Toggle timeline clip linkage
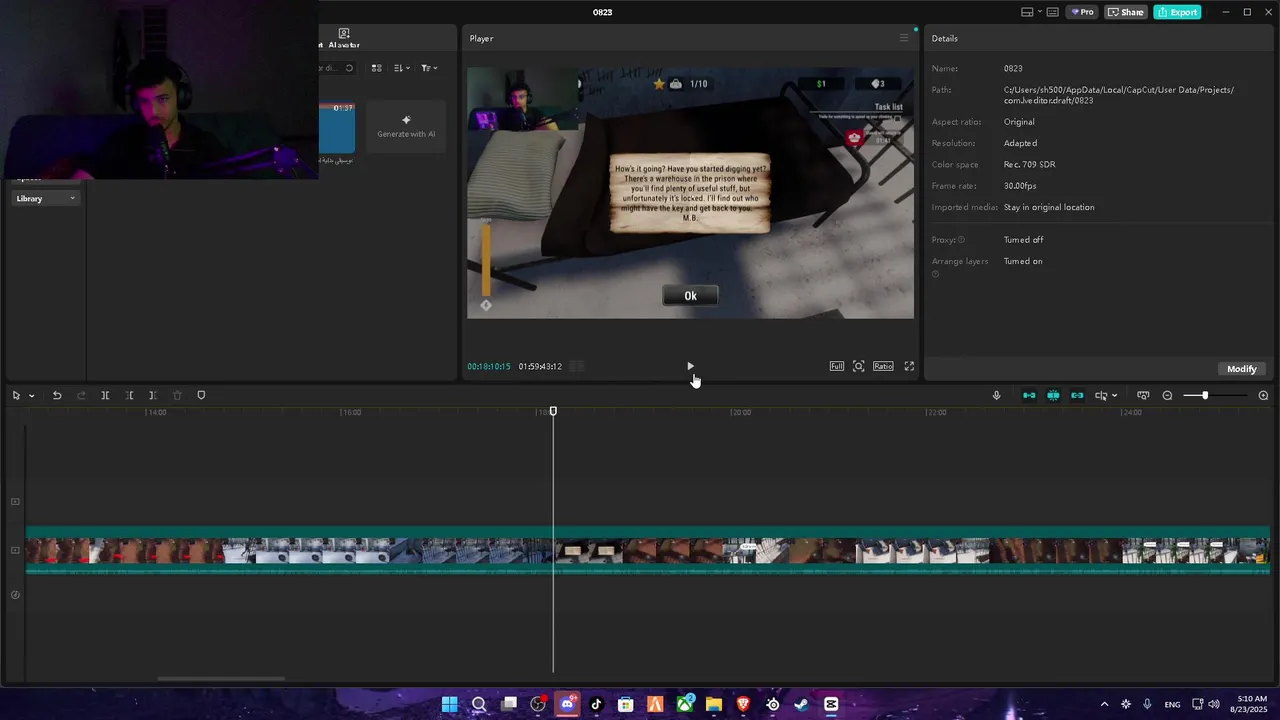Image resolution: width=1280 pixels, height=720 pixels. (x=1077, y=395)
